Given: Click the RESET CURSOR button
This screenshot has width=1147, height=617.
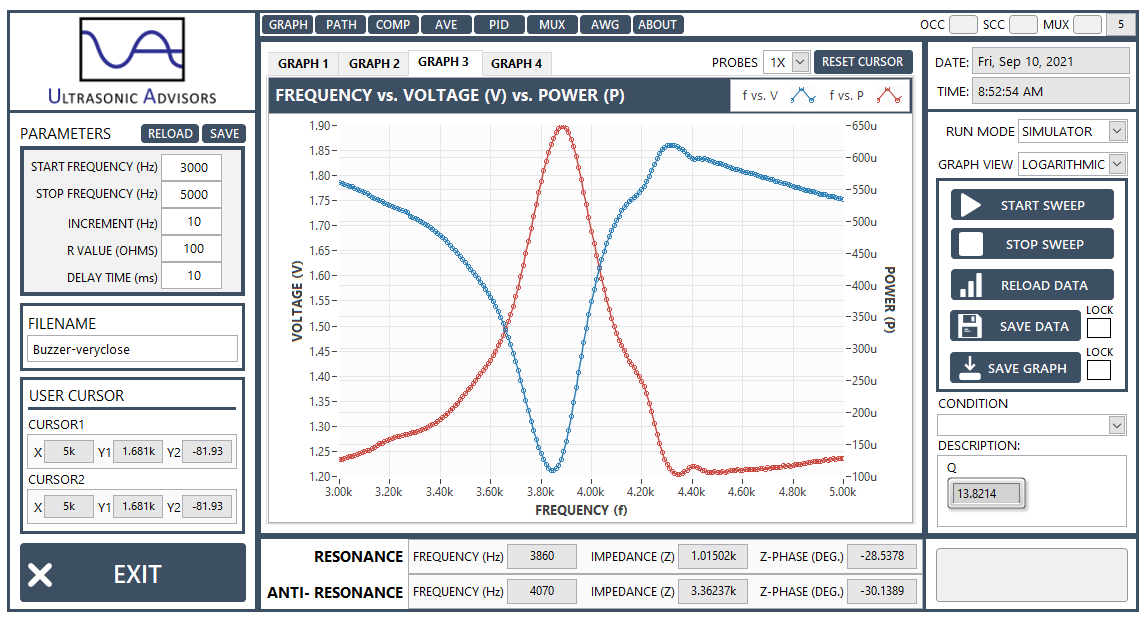Looking at the screenshot, I should [x=862, y=61].
